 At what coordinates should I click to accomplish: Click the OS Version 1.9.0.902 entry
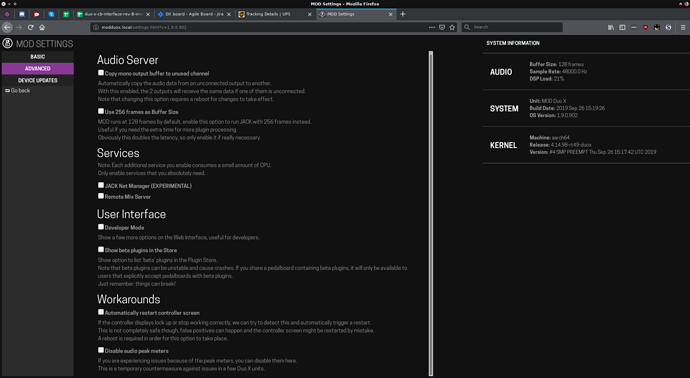554,115
